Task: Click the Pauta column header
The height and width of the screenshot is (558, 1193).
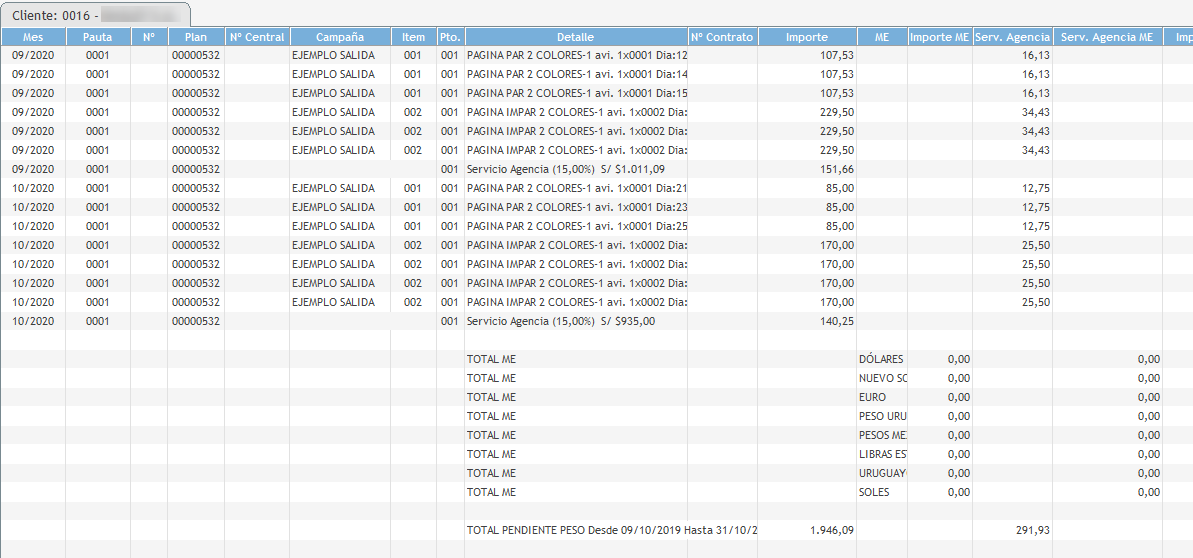Action: pos(97,37)
